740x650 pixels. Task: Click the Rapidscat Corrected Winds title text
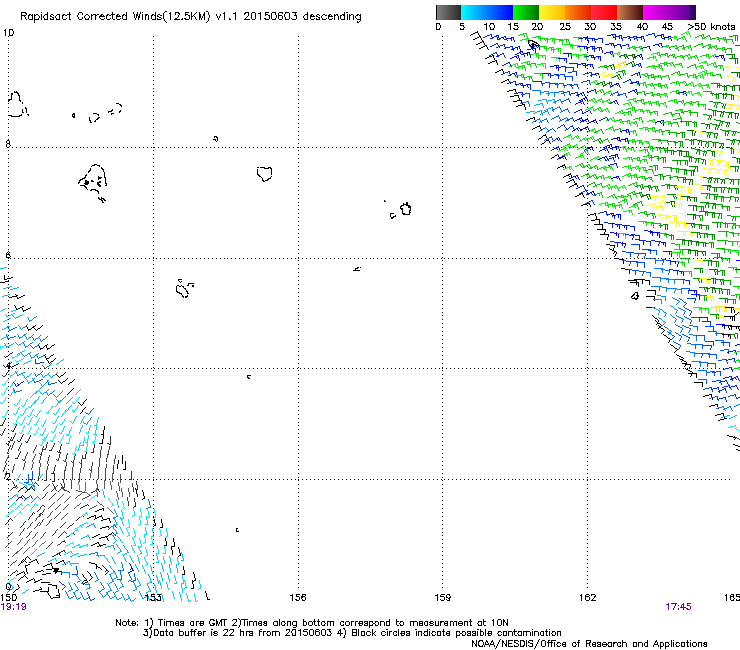tap(191, 17)
